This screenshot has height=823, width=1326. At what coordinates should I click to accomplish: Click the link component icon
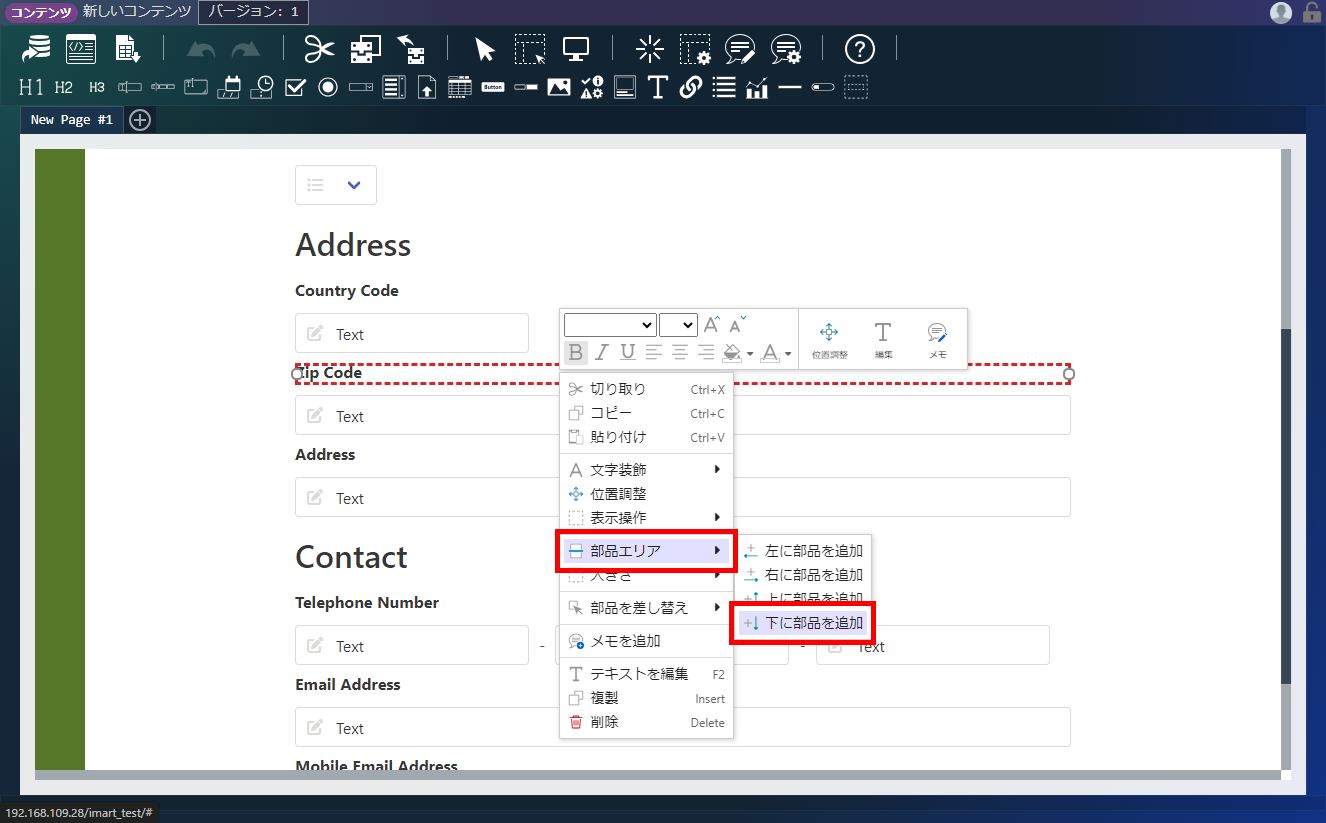(690, 87)
